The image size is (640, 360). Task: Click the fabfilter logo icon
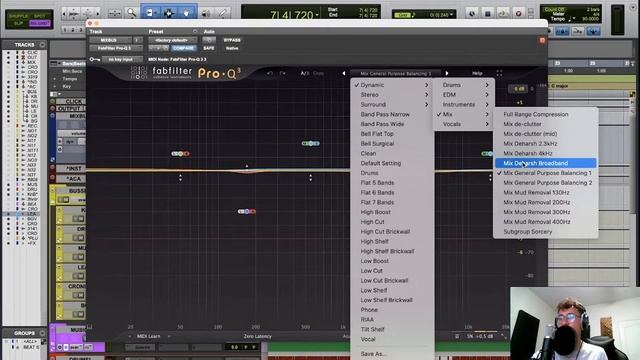(138, 73)
